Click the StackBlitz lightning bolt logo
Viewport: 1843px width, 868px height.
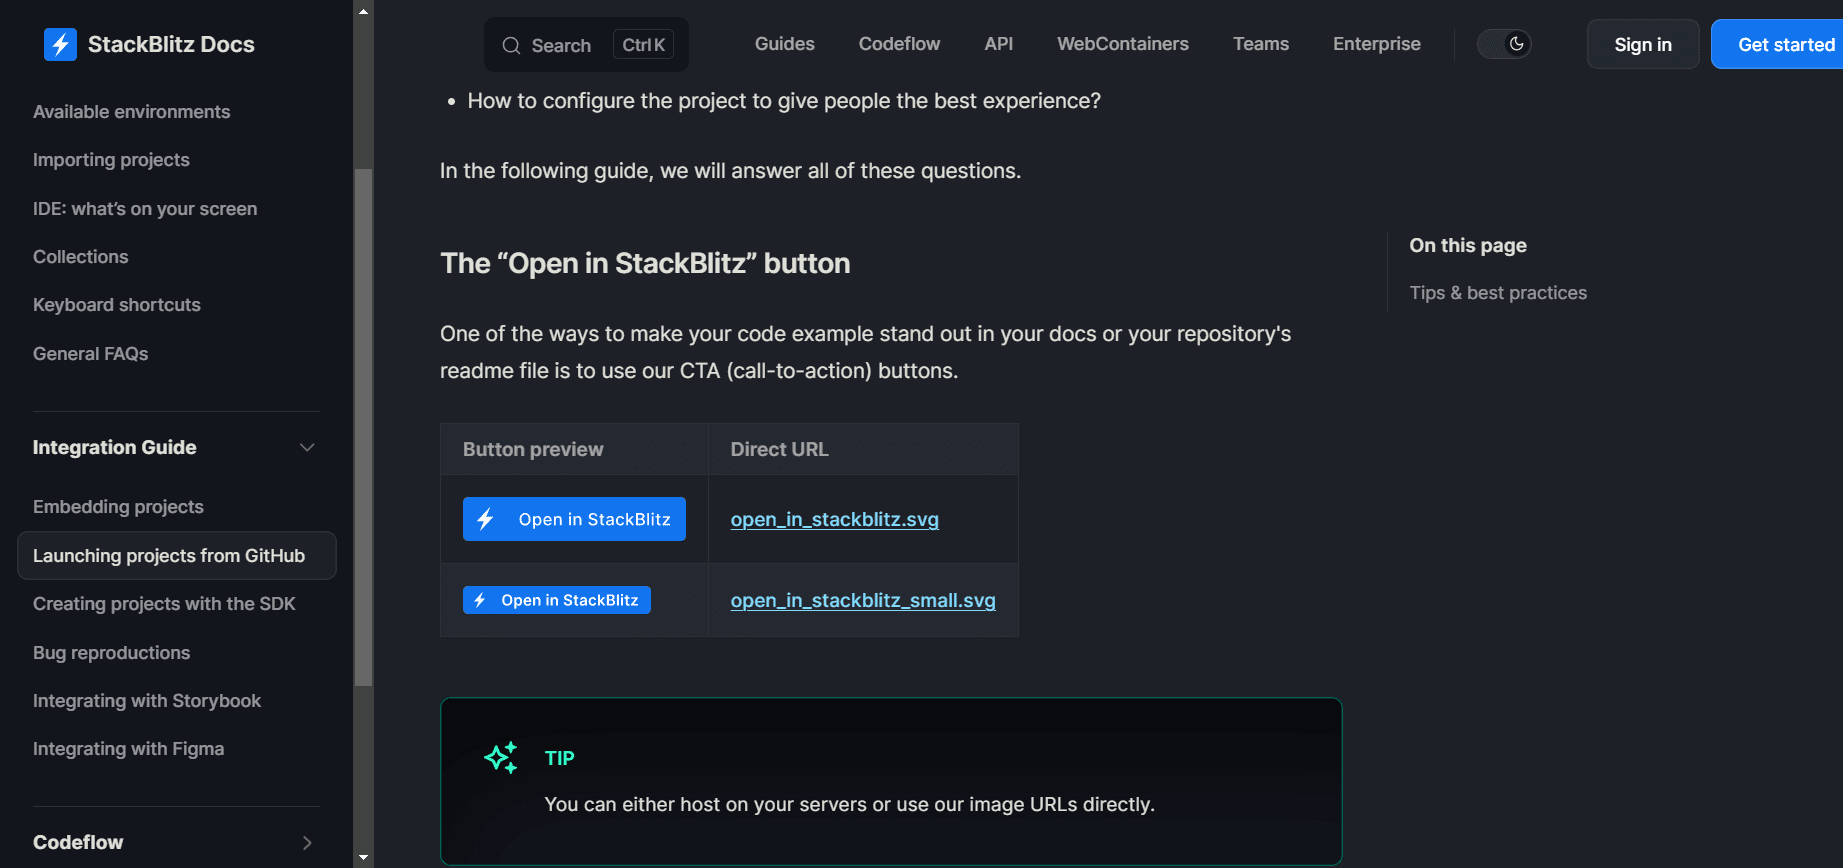60,44
